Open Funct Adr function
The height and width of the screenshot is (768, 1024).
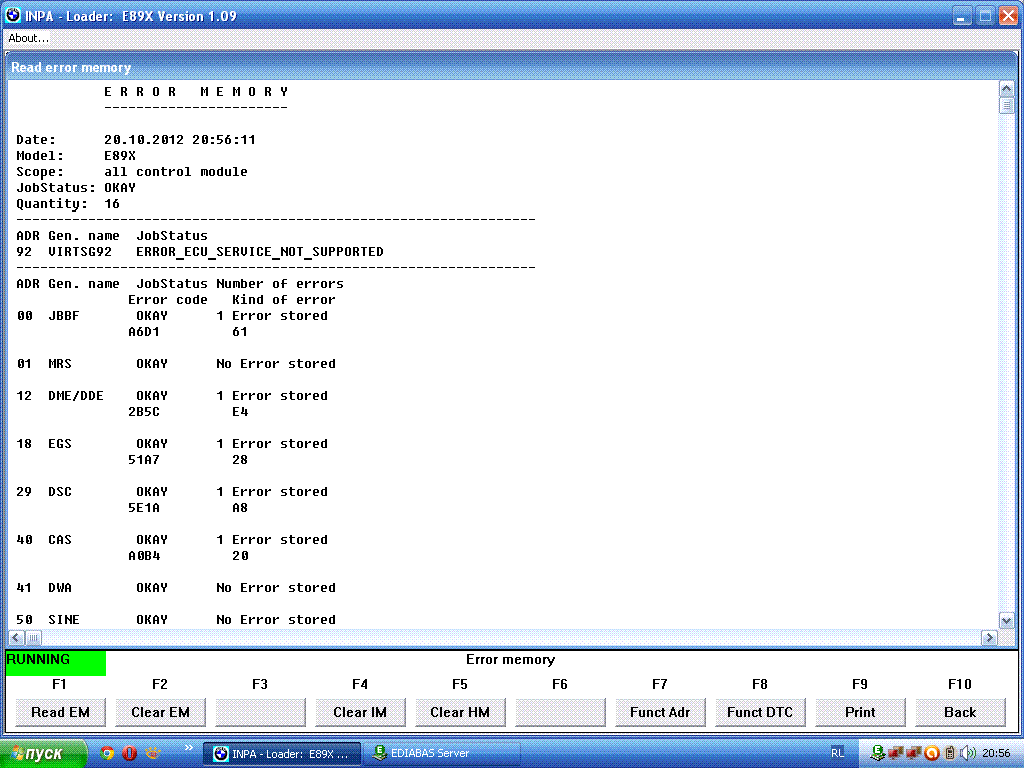tap(660, 712)
